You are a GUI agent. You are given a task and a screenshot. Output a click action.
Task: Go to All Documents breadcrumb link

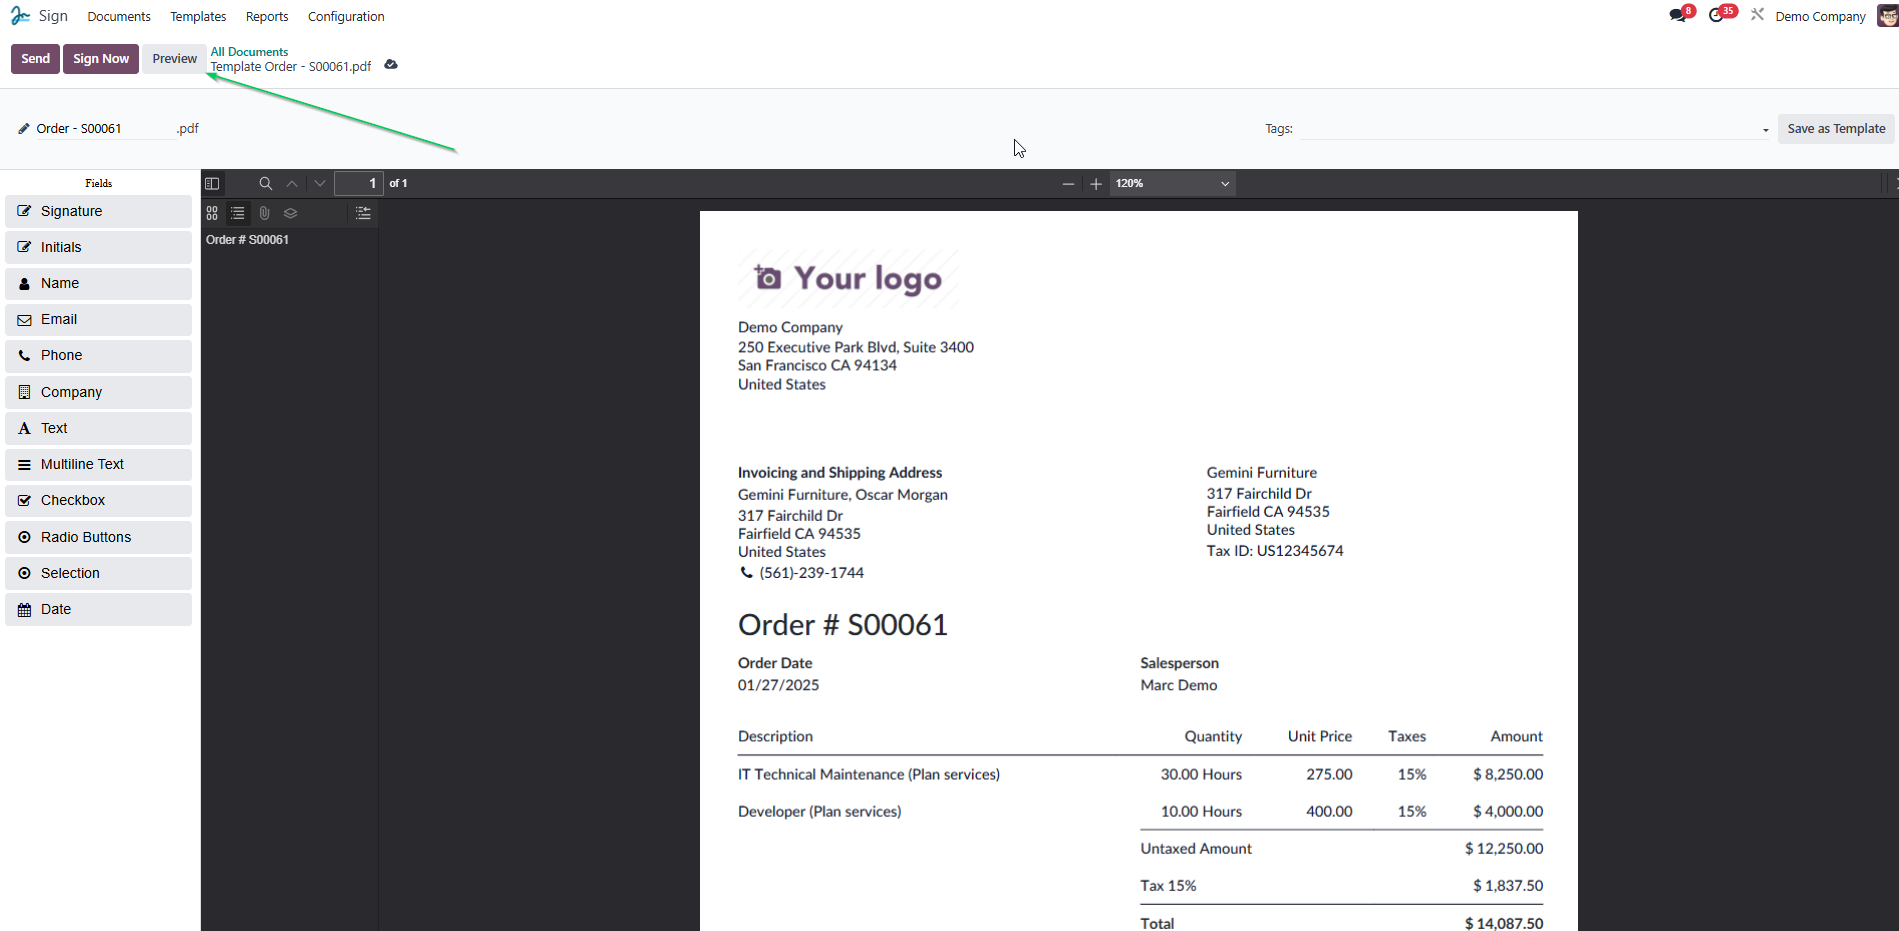[x=249, y=52]
